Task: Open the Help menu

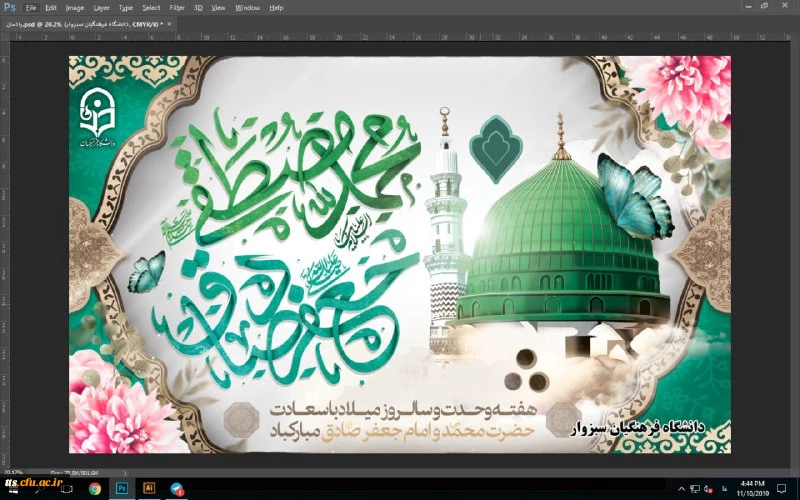Action: [276, 7]
